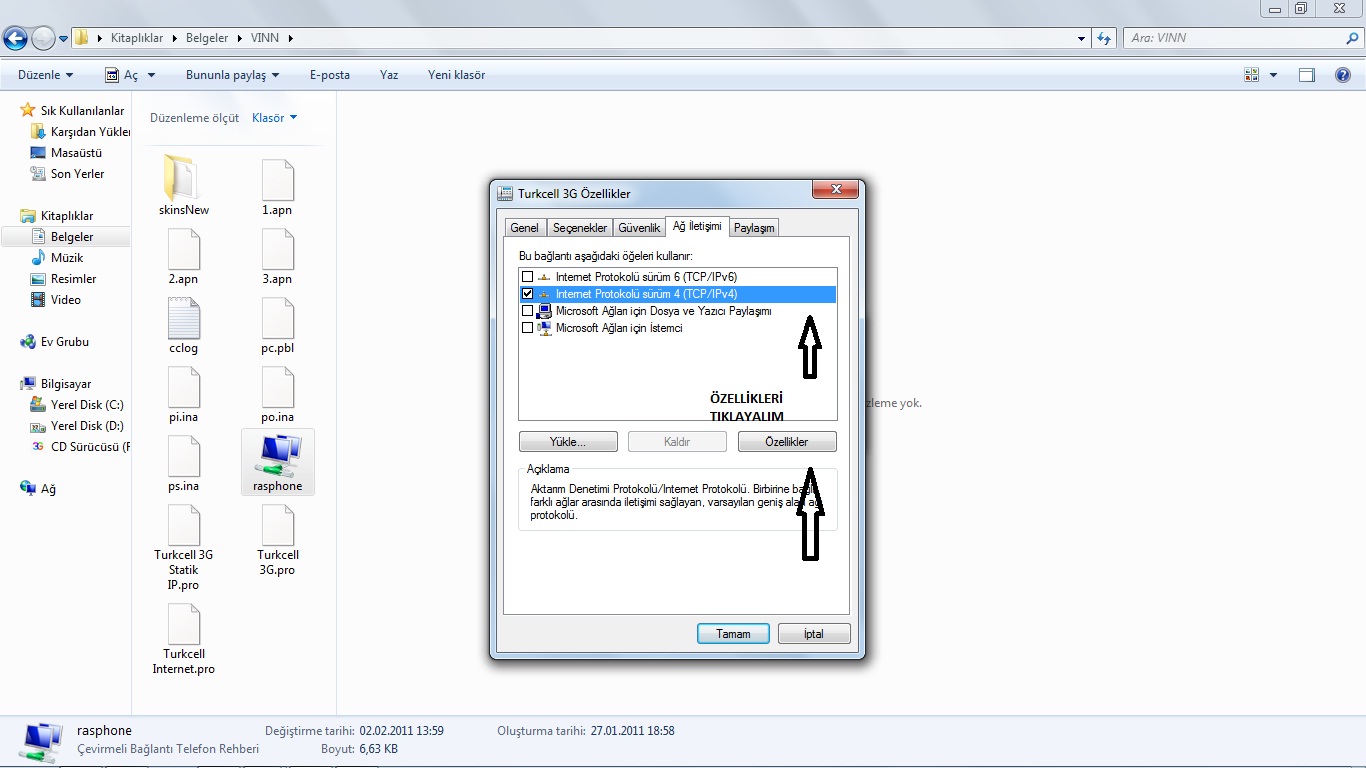
Task: Open the address bar history dropdown
Action: point(1082,38)
